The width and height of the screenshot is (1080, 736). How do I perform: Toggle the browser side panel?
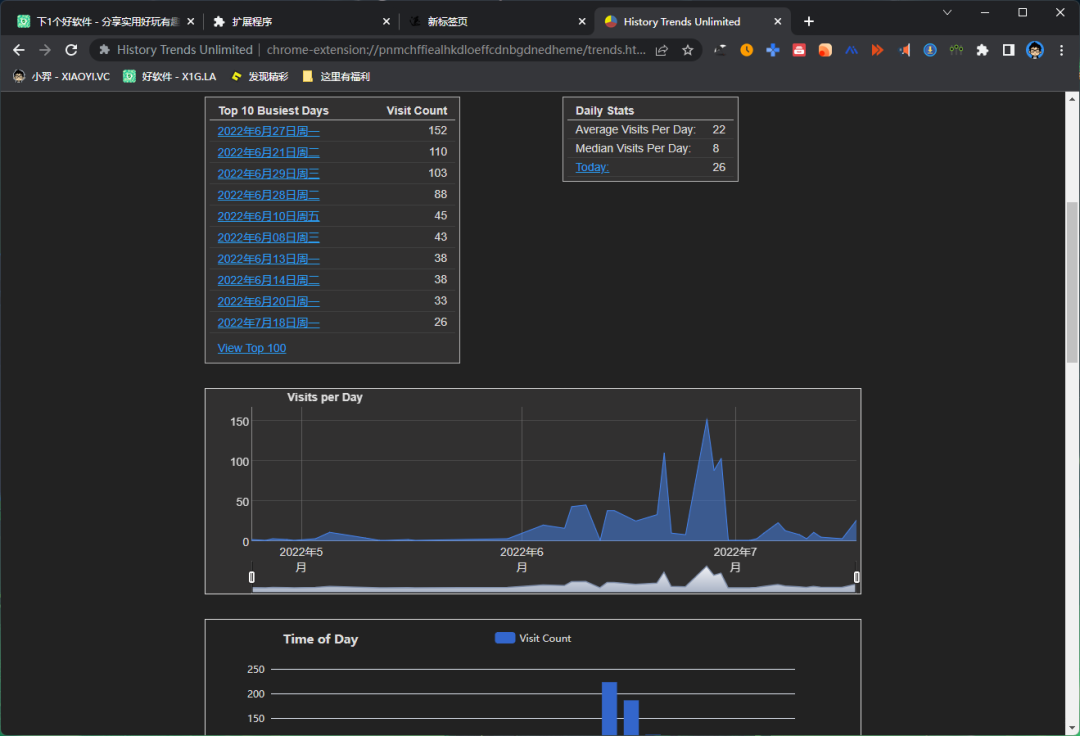click(x=1008, y=50)
